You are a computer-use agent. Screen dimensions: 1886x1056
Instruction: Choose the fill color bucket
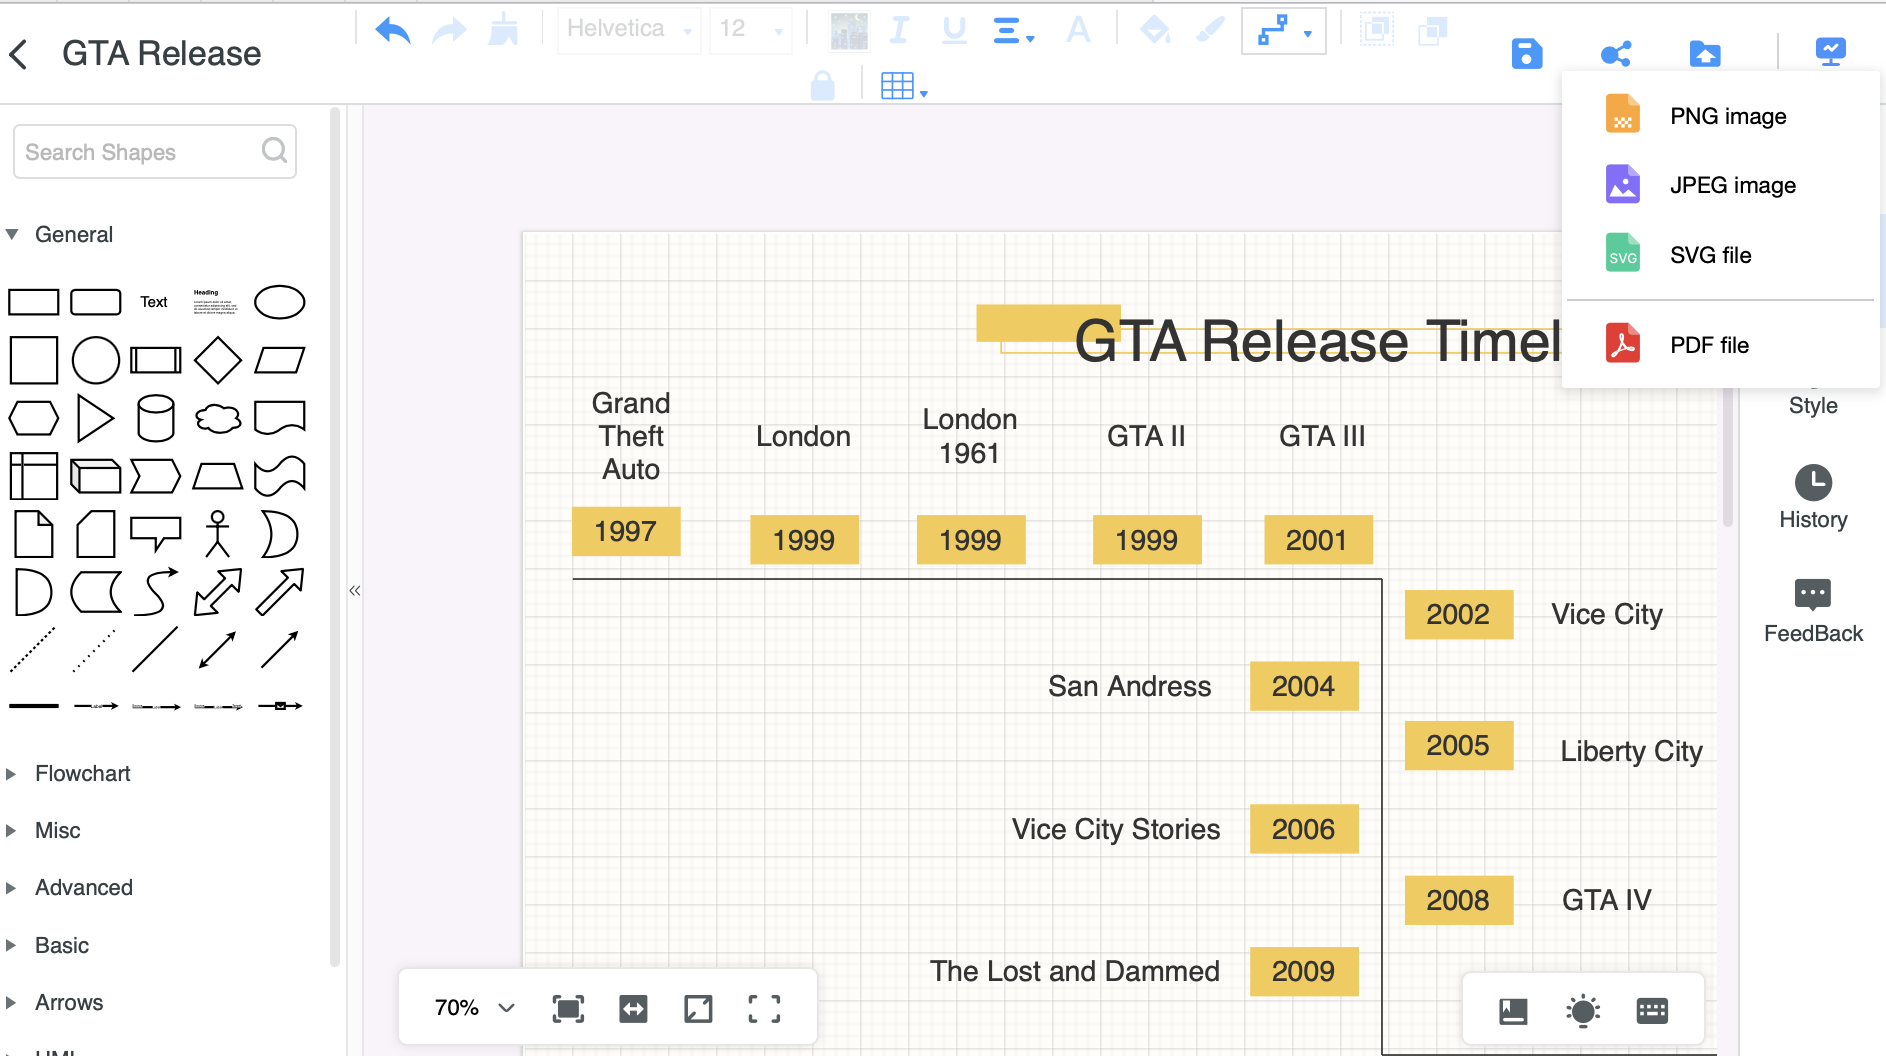1155,30
